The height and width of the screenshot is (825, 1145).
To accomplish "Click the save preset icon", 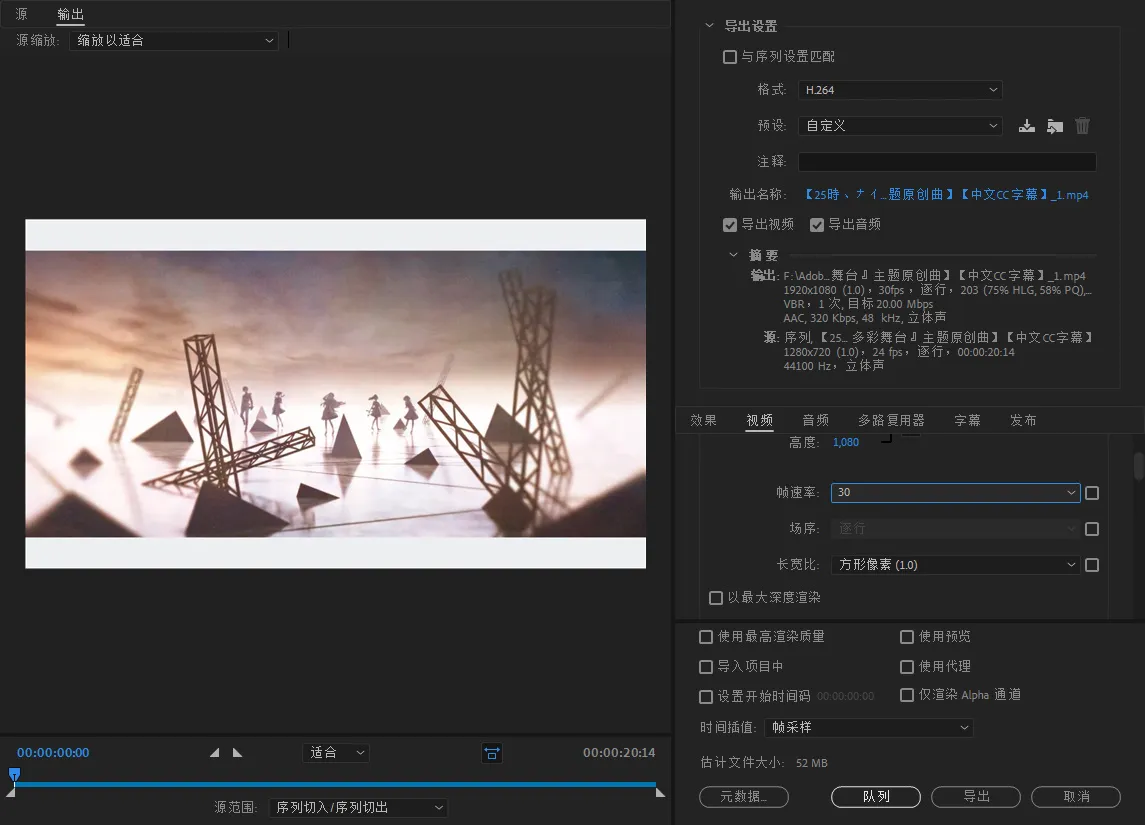I will 1027,126.
